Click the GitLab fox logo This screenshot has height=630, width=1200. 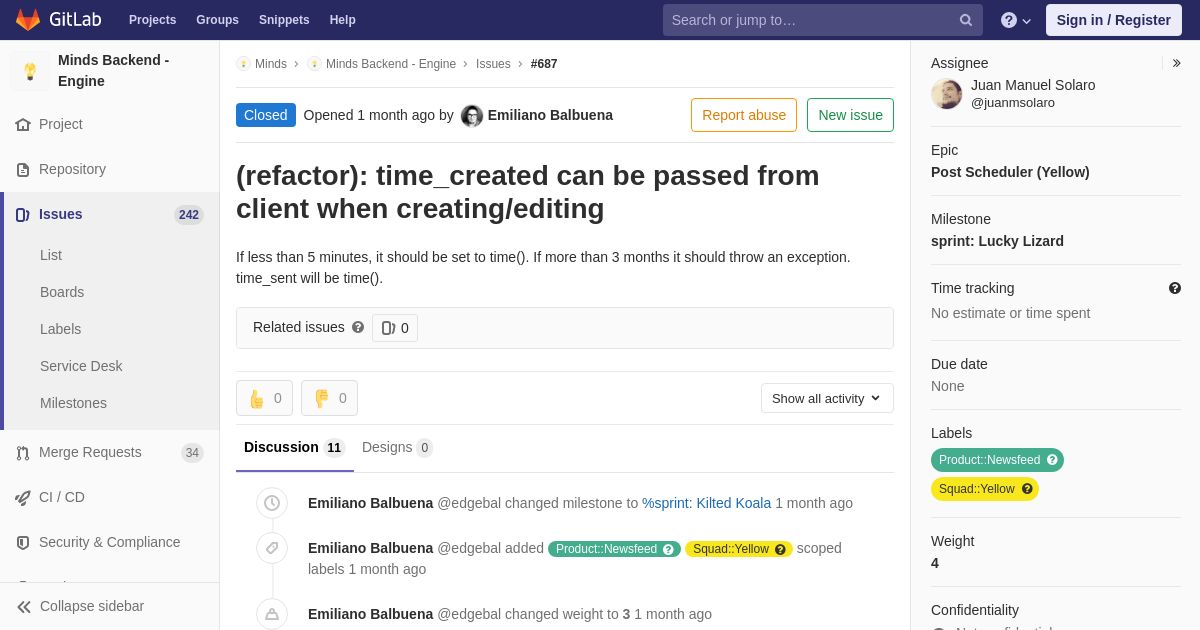click(28, 20)
